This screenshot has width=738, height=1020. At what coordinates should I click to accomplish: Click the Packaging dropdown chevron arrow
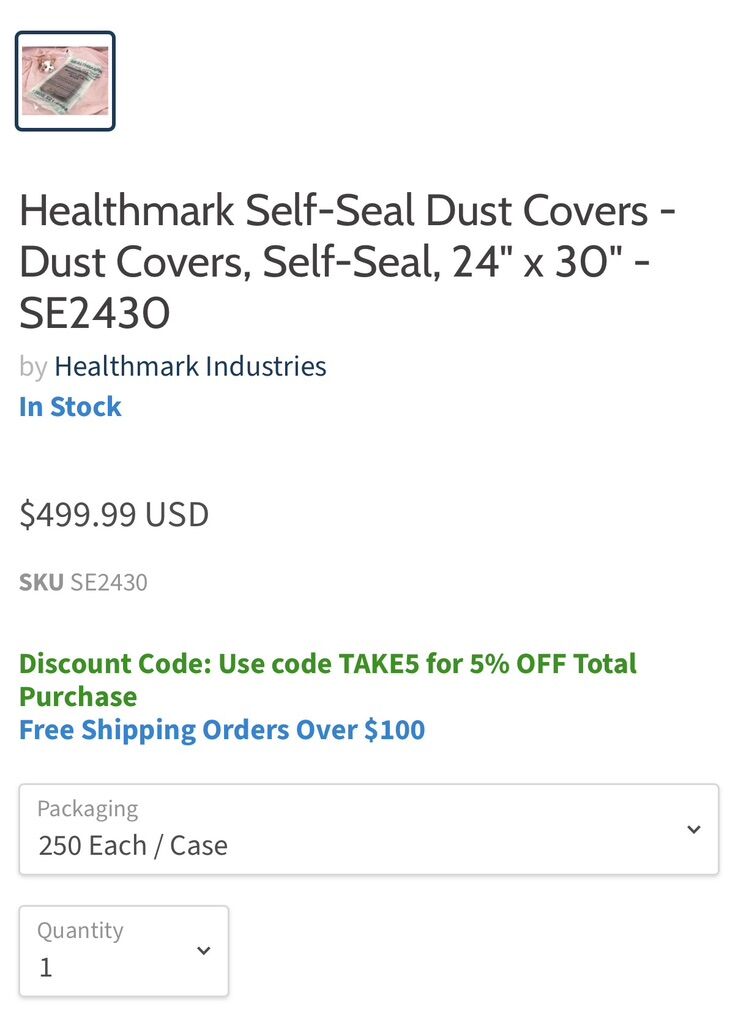pos(693,829)
